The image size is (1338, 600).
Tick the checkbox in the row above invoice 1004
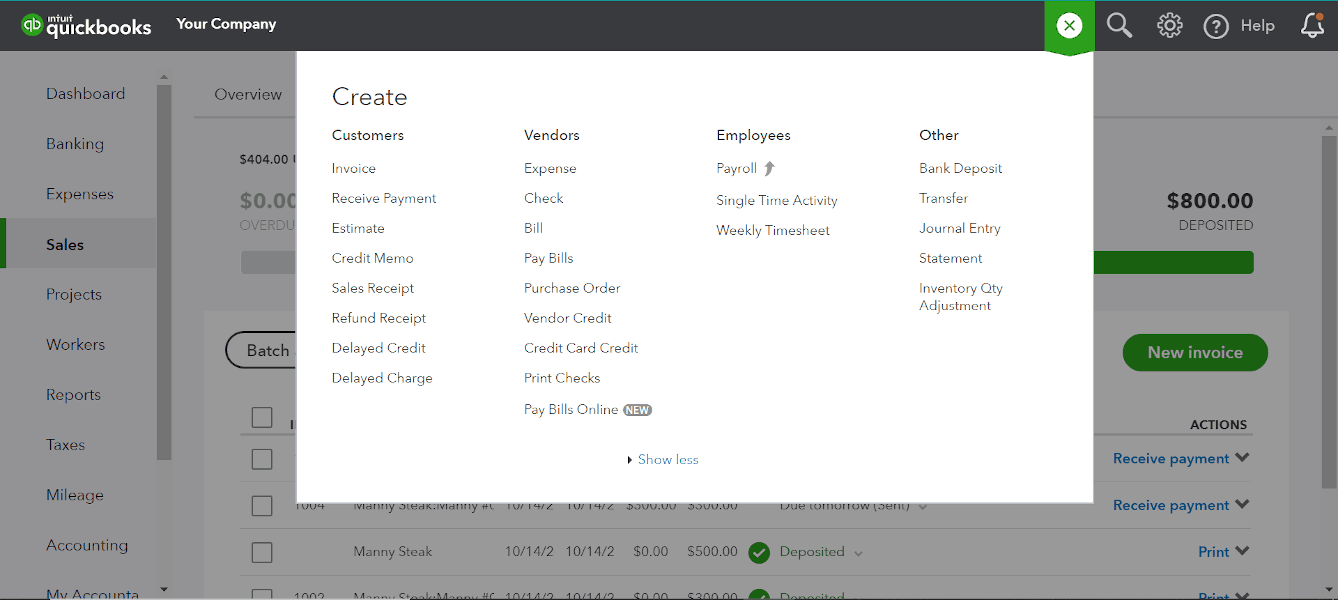tap(262, 459)
